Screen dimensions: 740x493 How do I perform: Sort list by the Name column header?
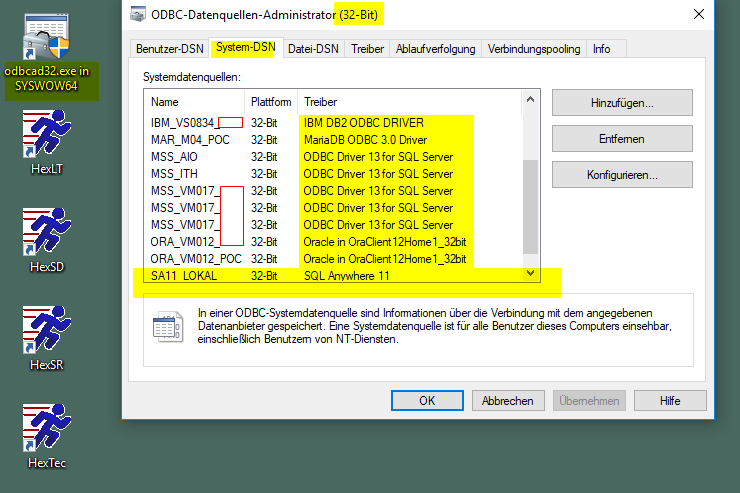click(x=194, y=102)
